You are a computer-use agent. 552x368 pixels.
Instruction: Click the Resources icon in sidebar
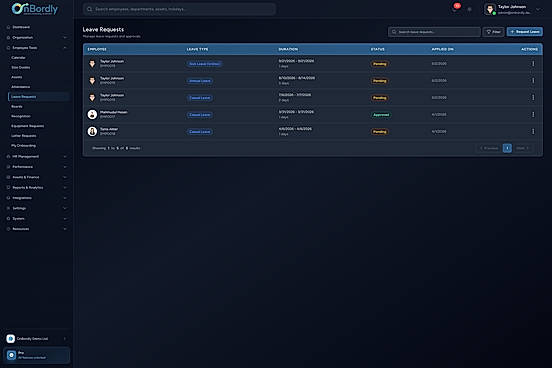pos(8,229)
